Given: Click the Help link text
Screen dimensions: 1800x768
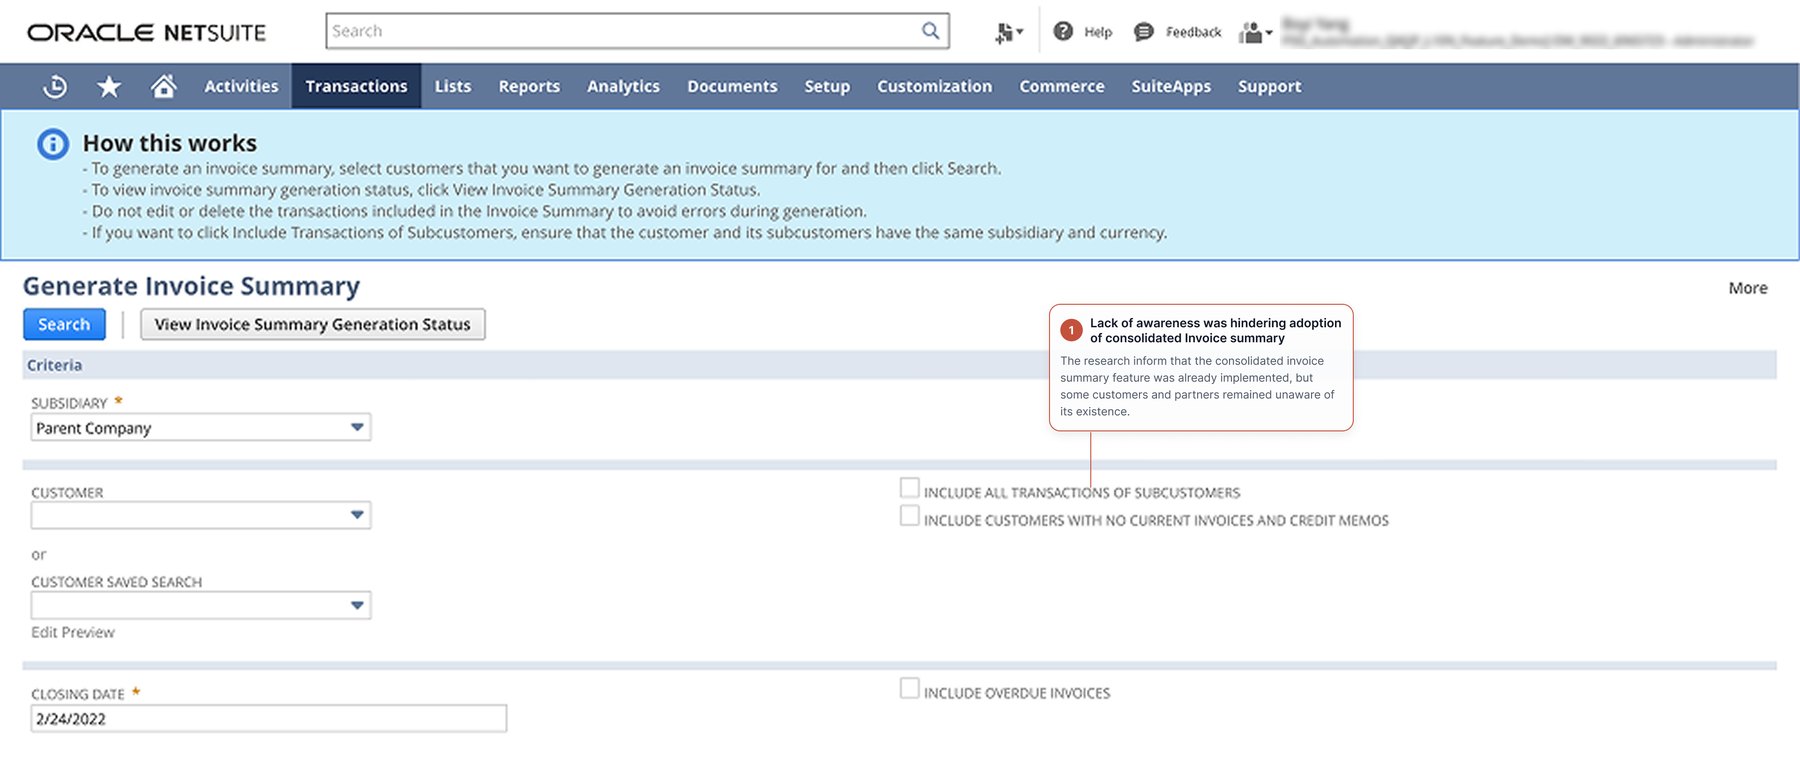Looking at the screenshot, I should tap(1098, 32).
